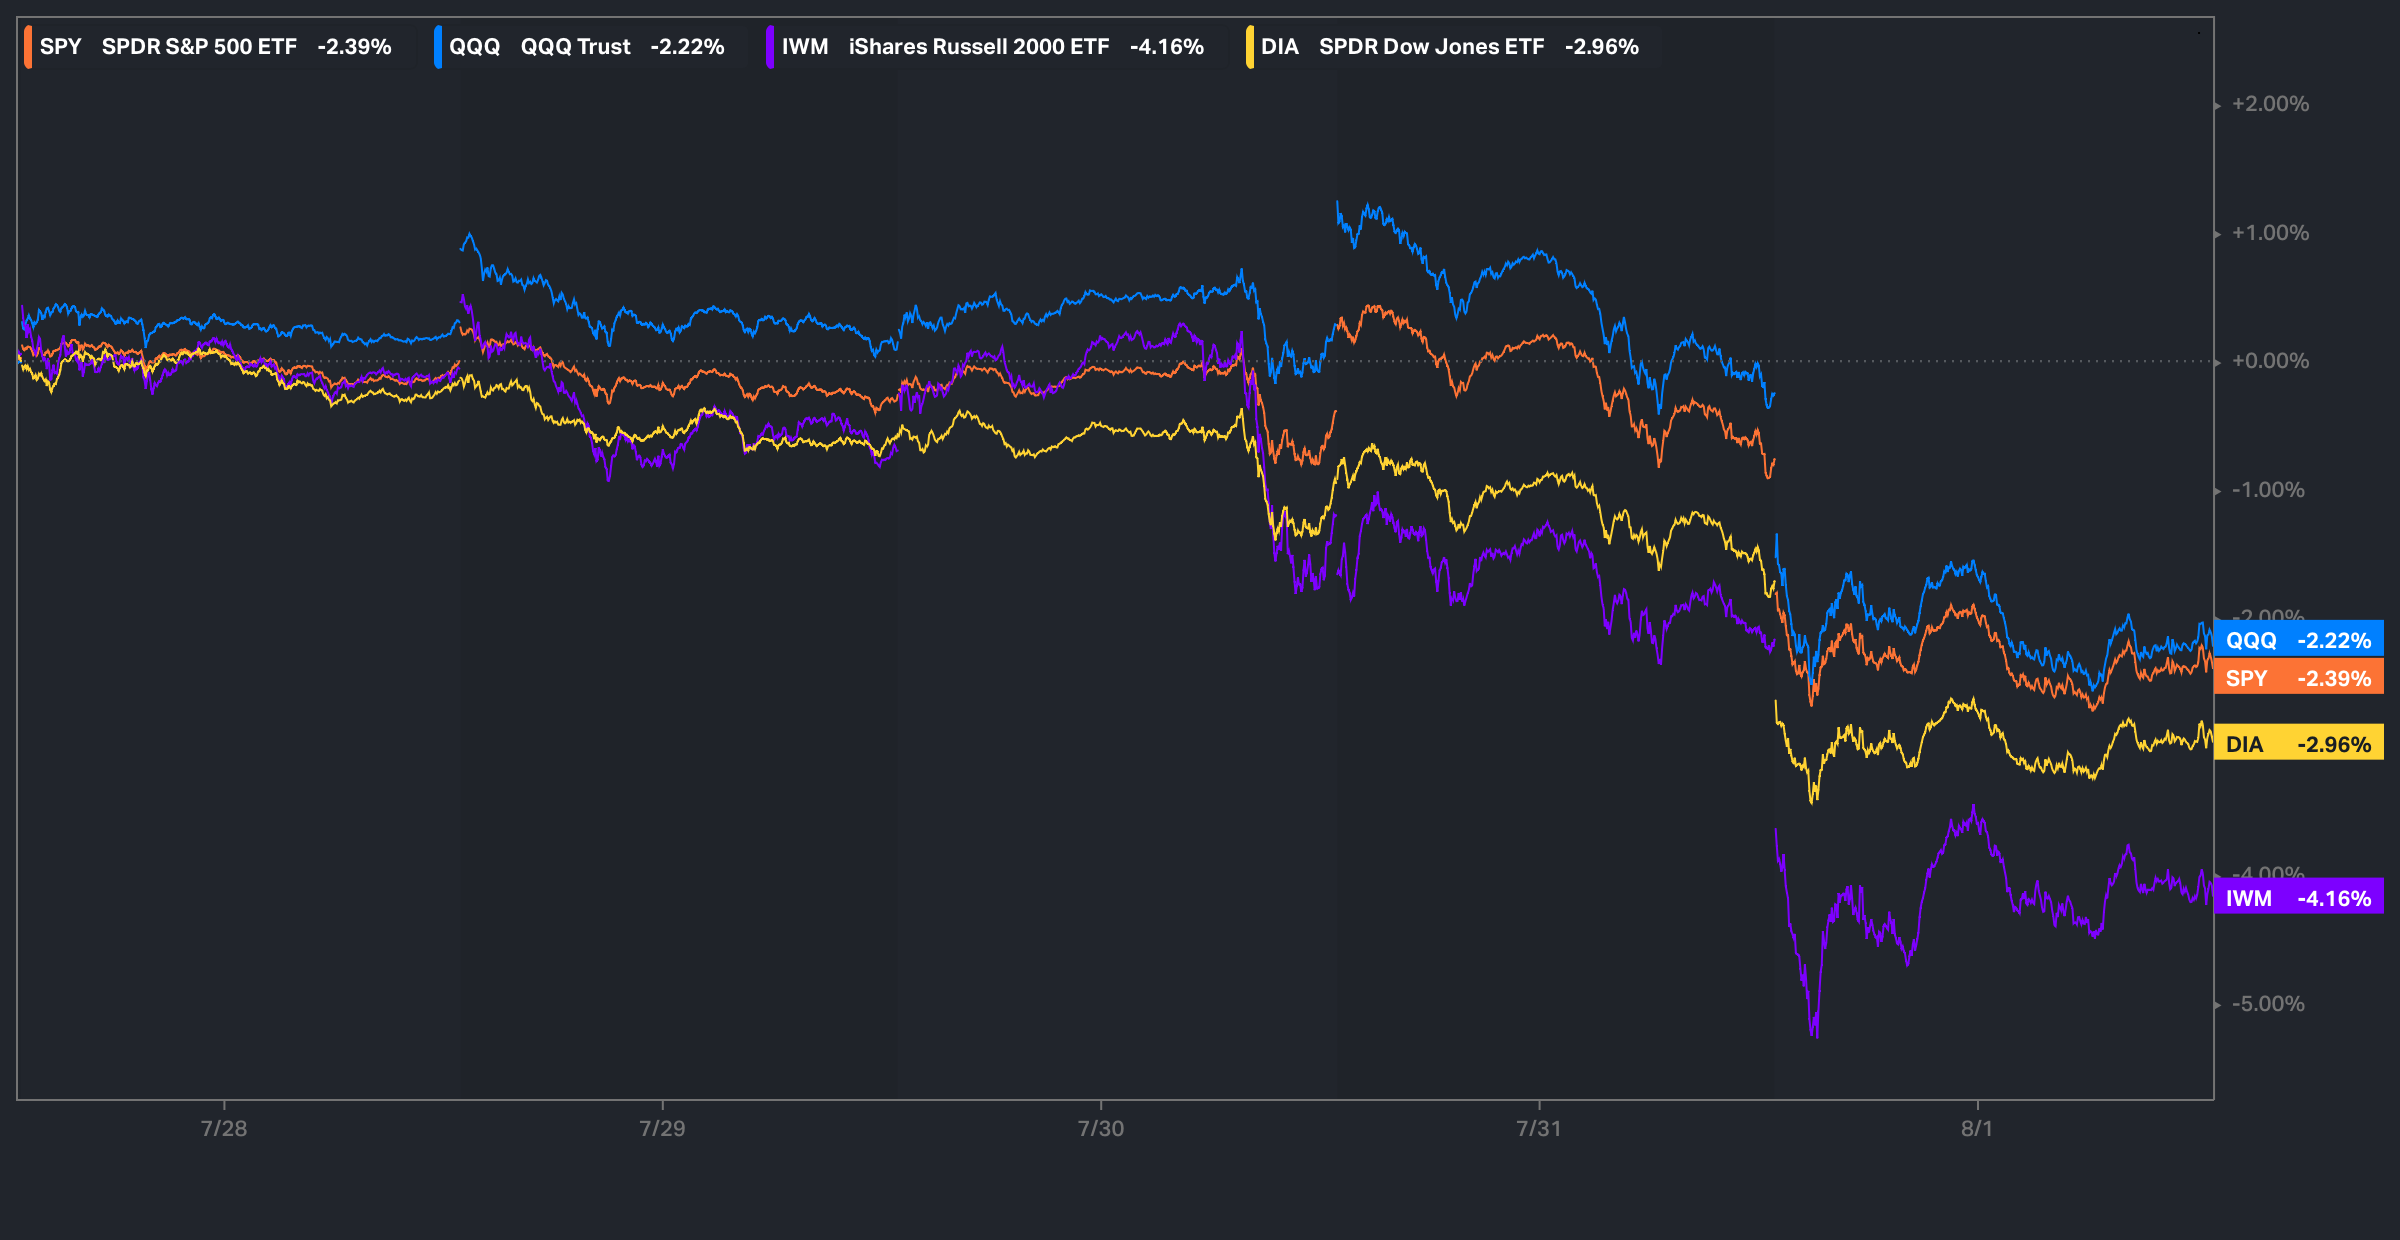Click the 7/30 date axis label

click(x=1100, y=1128)
